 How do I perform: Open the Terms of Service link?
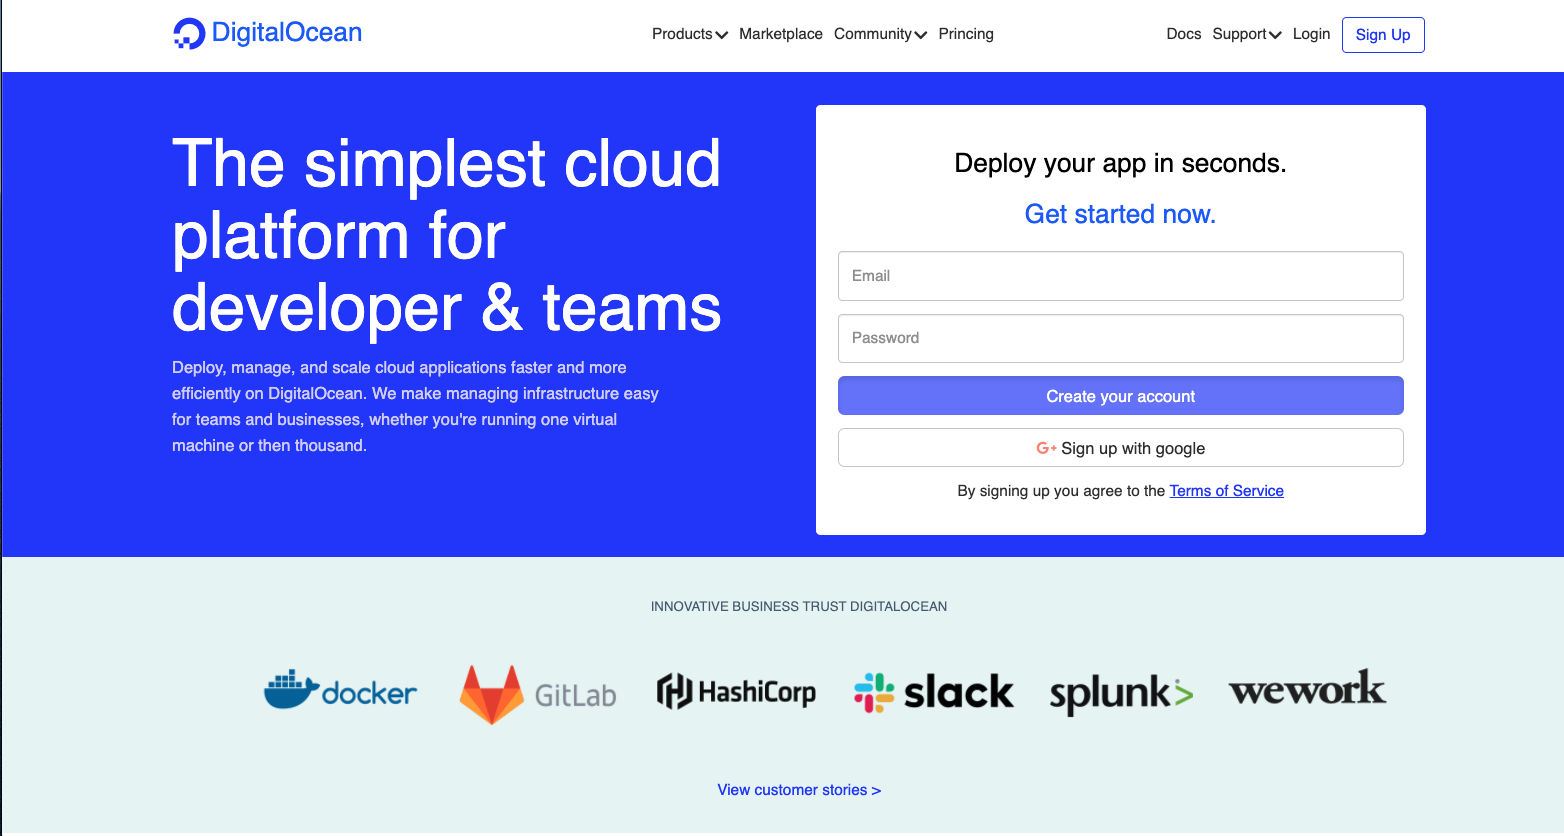(x=1227, y=491)
